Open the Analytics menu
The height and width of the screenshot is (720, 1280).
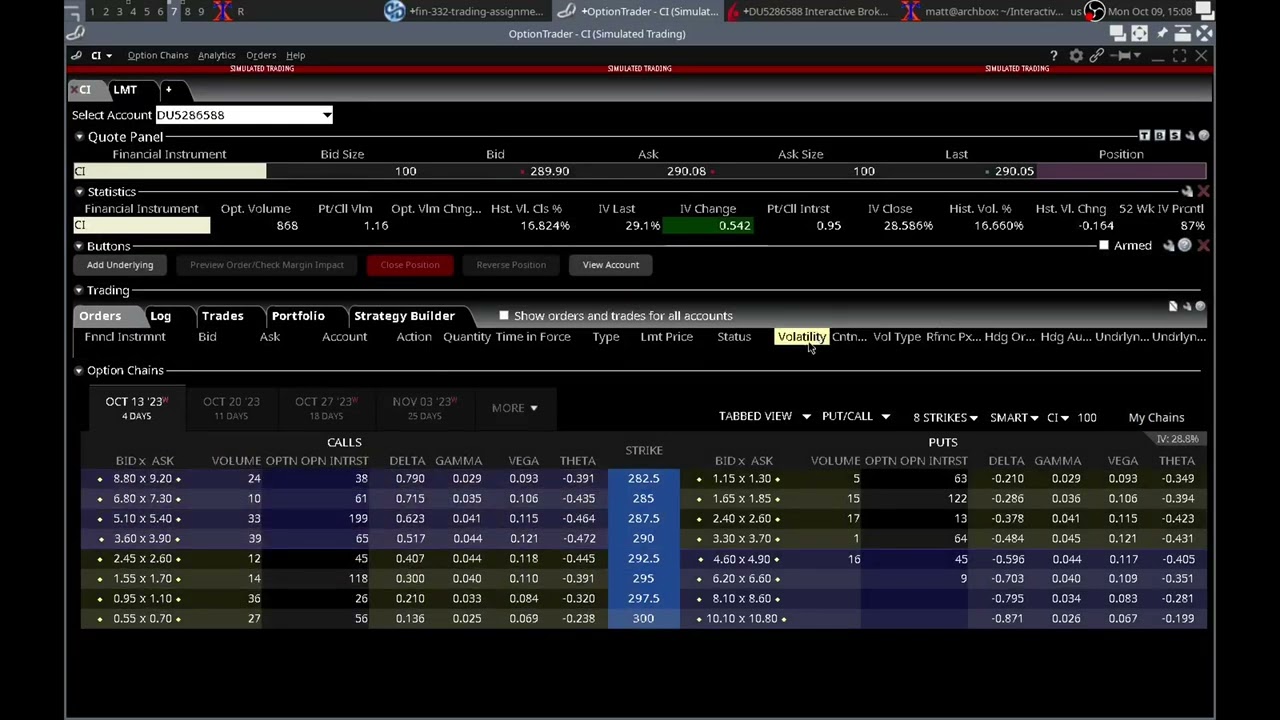pos(216,56)
